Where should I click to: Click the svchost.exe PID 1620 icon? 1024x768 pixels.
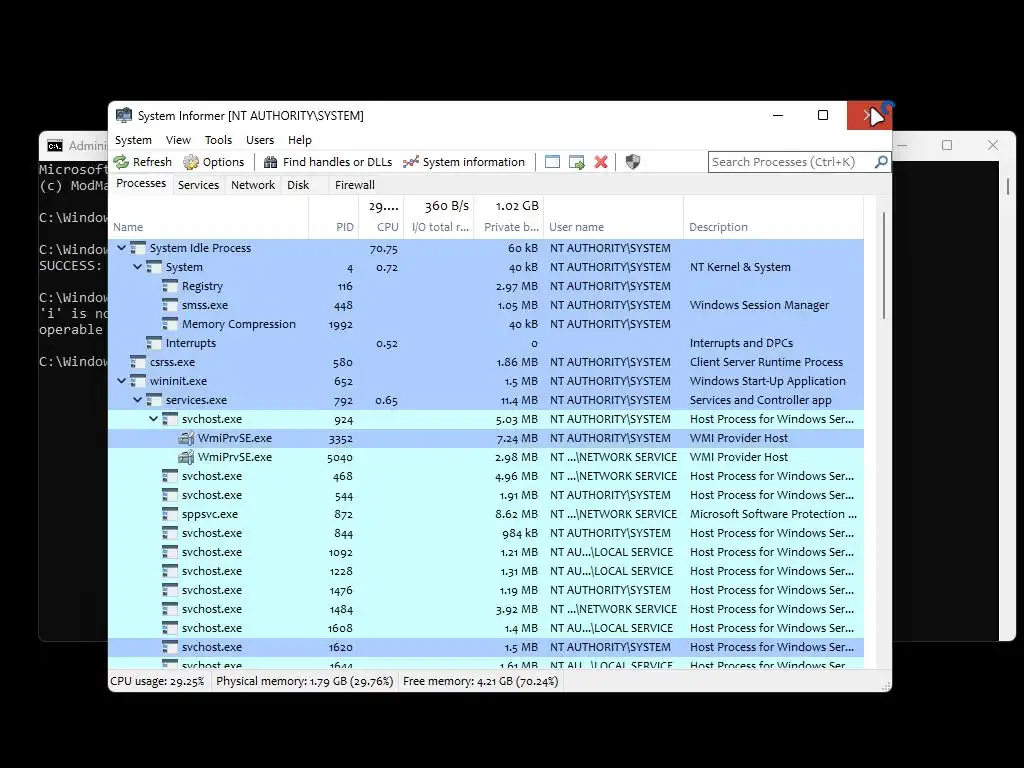tap(170, 647)
